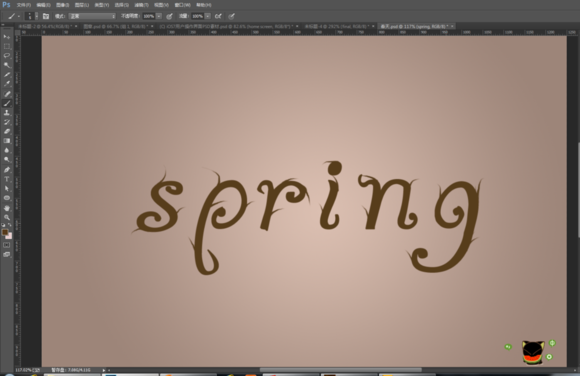Image resolution: width=580 pixels, height=376 pixels.
Task: Open the blend mode dropdown
Action: [x=92, y=16]
